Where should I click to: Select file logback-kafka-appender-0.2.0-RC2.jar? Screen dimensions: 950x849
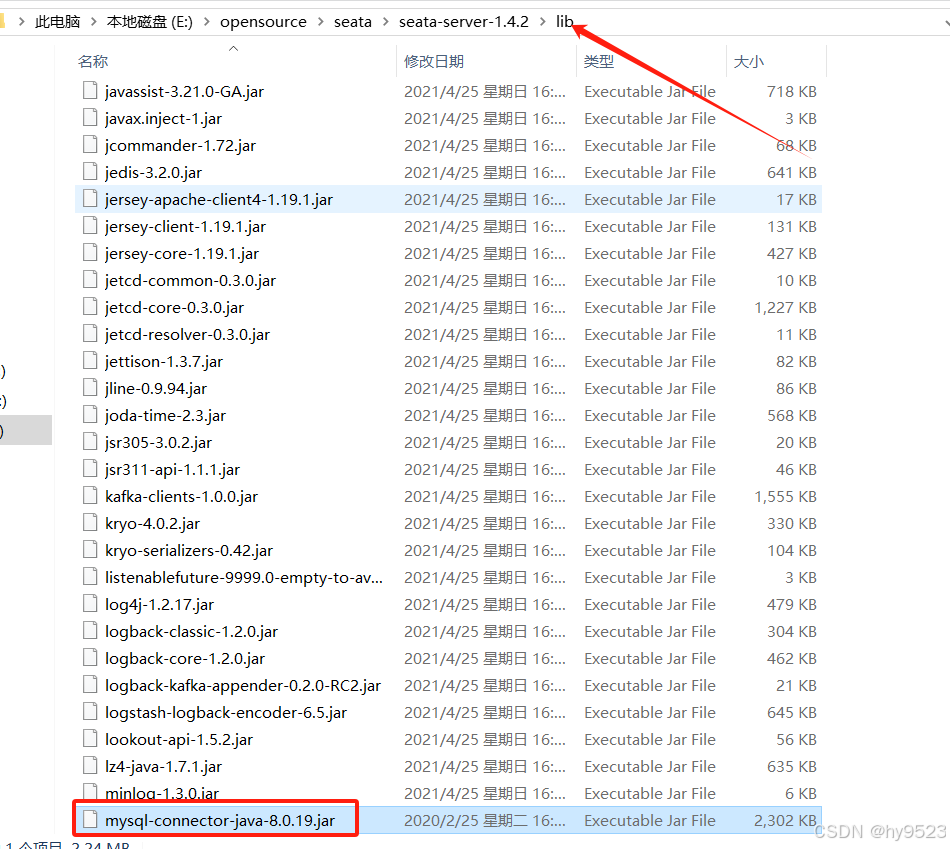pyautogui.click(x=243, y=685)
